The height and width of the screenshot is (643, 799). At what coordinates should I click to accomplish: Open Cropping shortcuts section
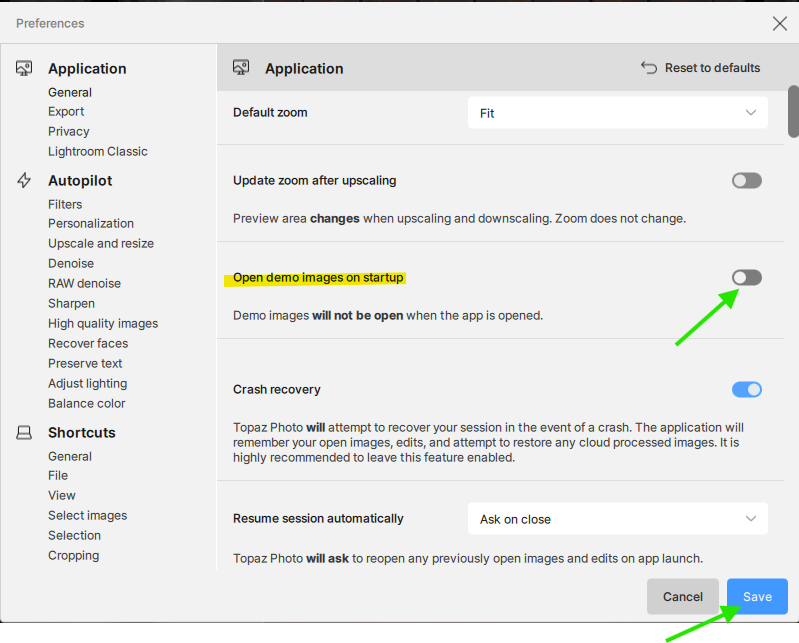73,555
